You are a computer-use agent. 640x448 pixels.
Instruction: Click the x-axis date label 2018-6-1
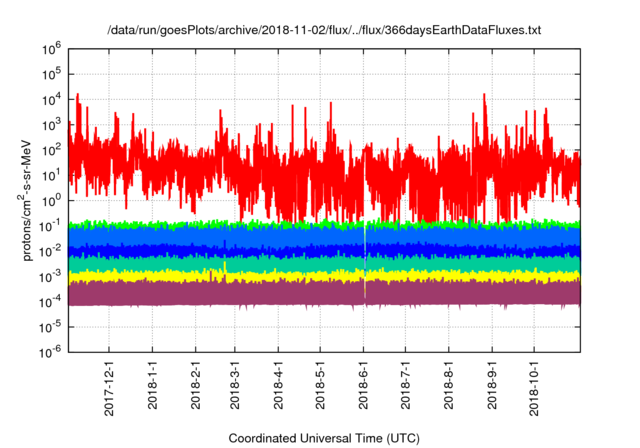(363, 384)
